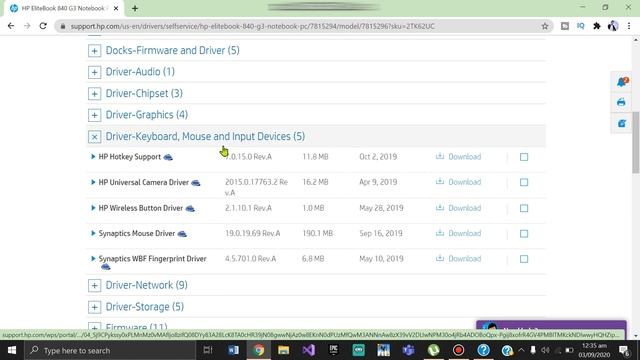Expand the Driver-Graphics section

[94, 115]
